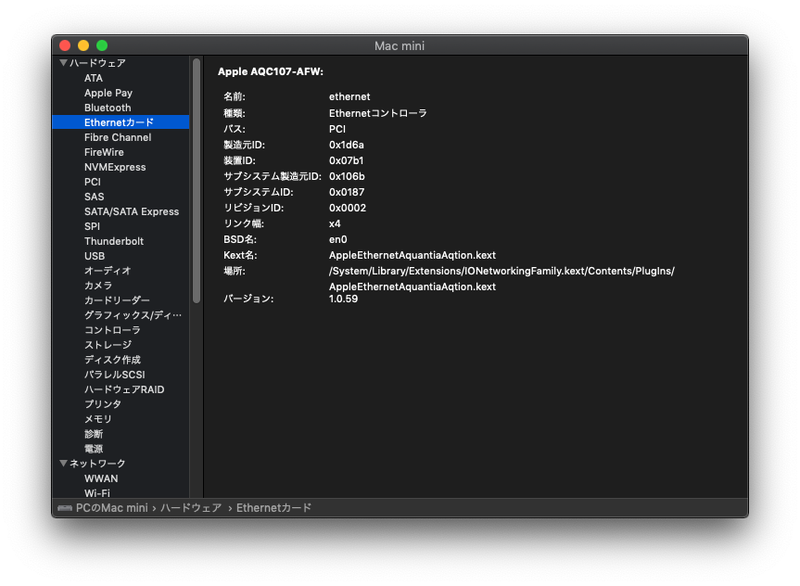Collapse the ハードウェア section
The height and width of the screenshot is (586, 800).
(x=62, y=62)
